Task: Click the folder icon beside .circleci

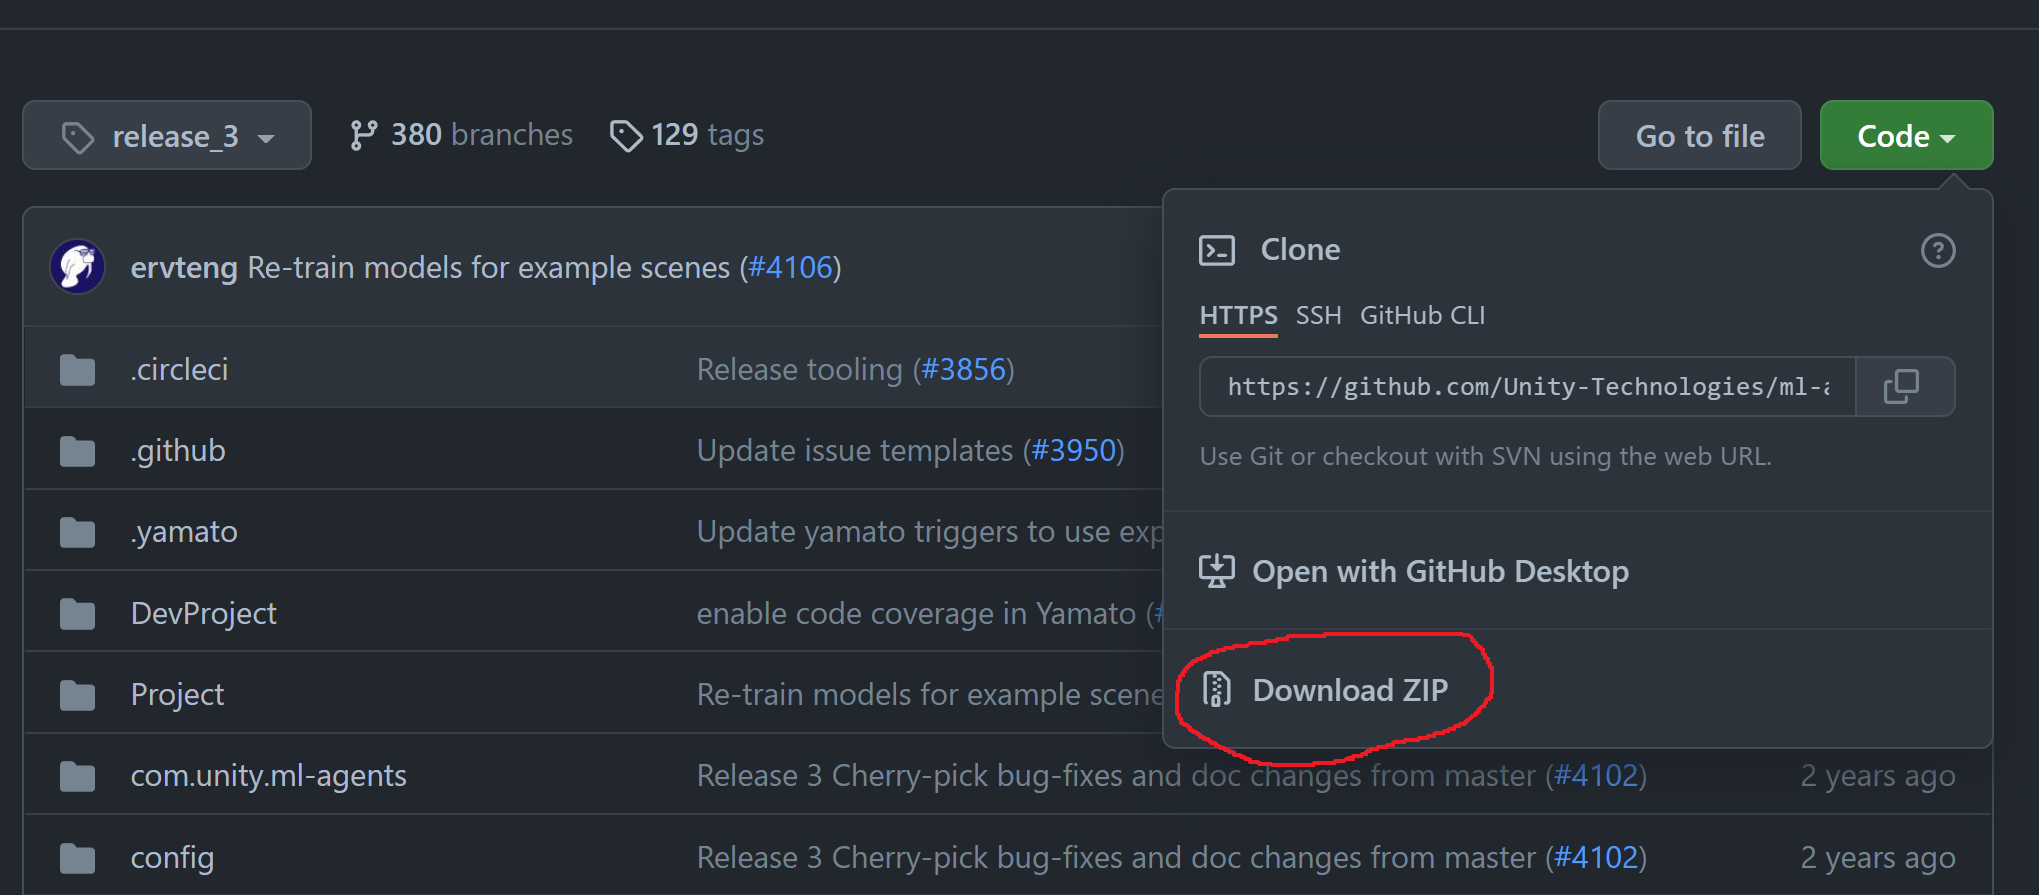Action: click(x=76, y=369)
